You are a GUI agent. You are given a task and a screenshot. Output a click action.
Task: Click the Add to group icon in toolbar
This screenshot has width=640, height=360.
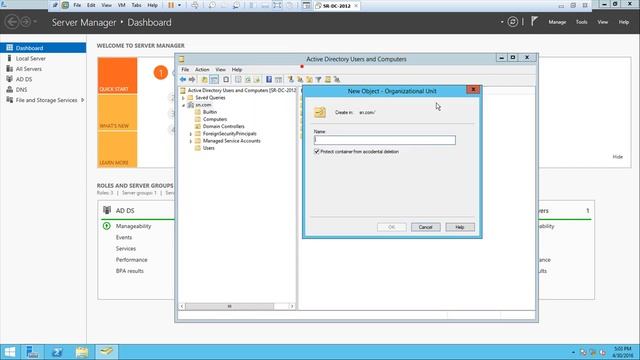pos(337,80)
